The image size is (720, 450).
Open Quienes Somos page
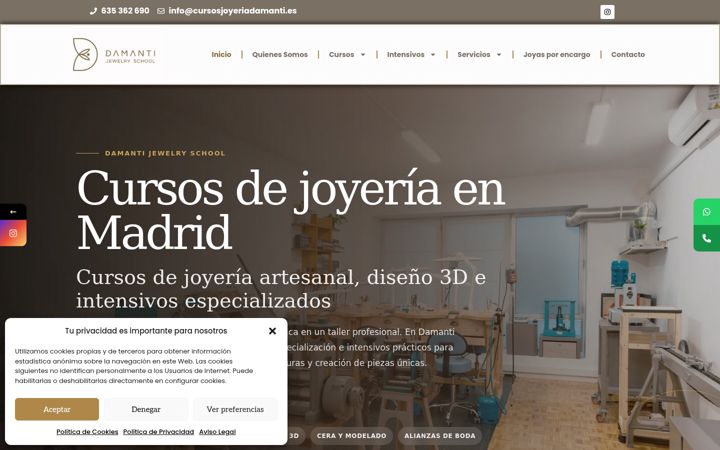point(280,54)
